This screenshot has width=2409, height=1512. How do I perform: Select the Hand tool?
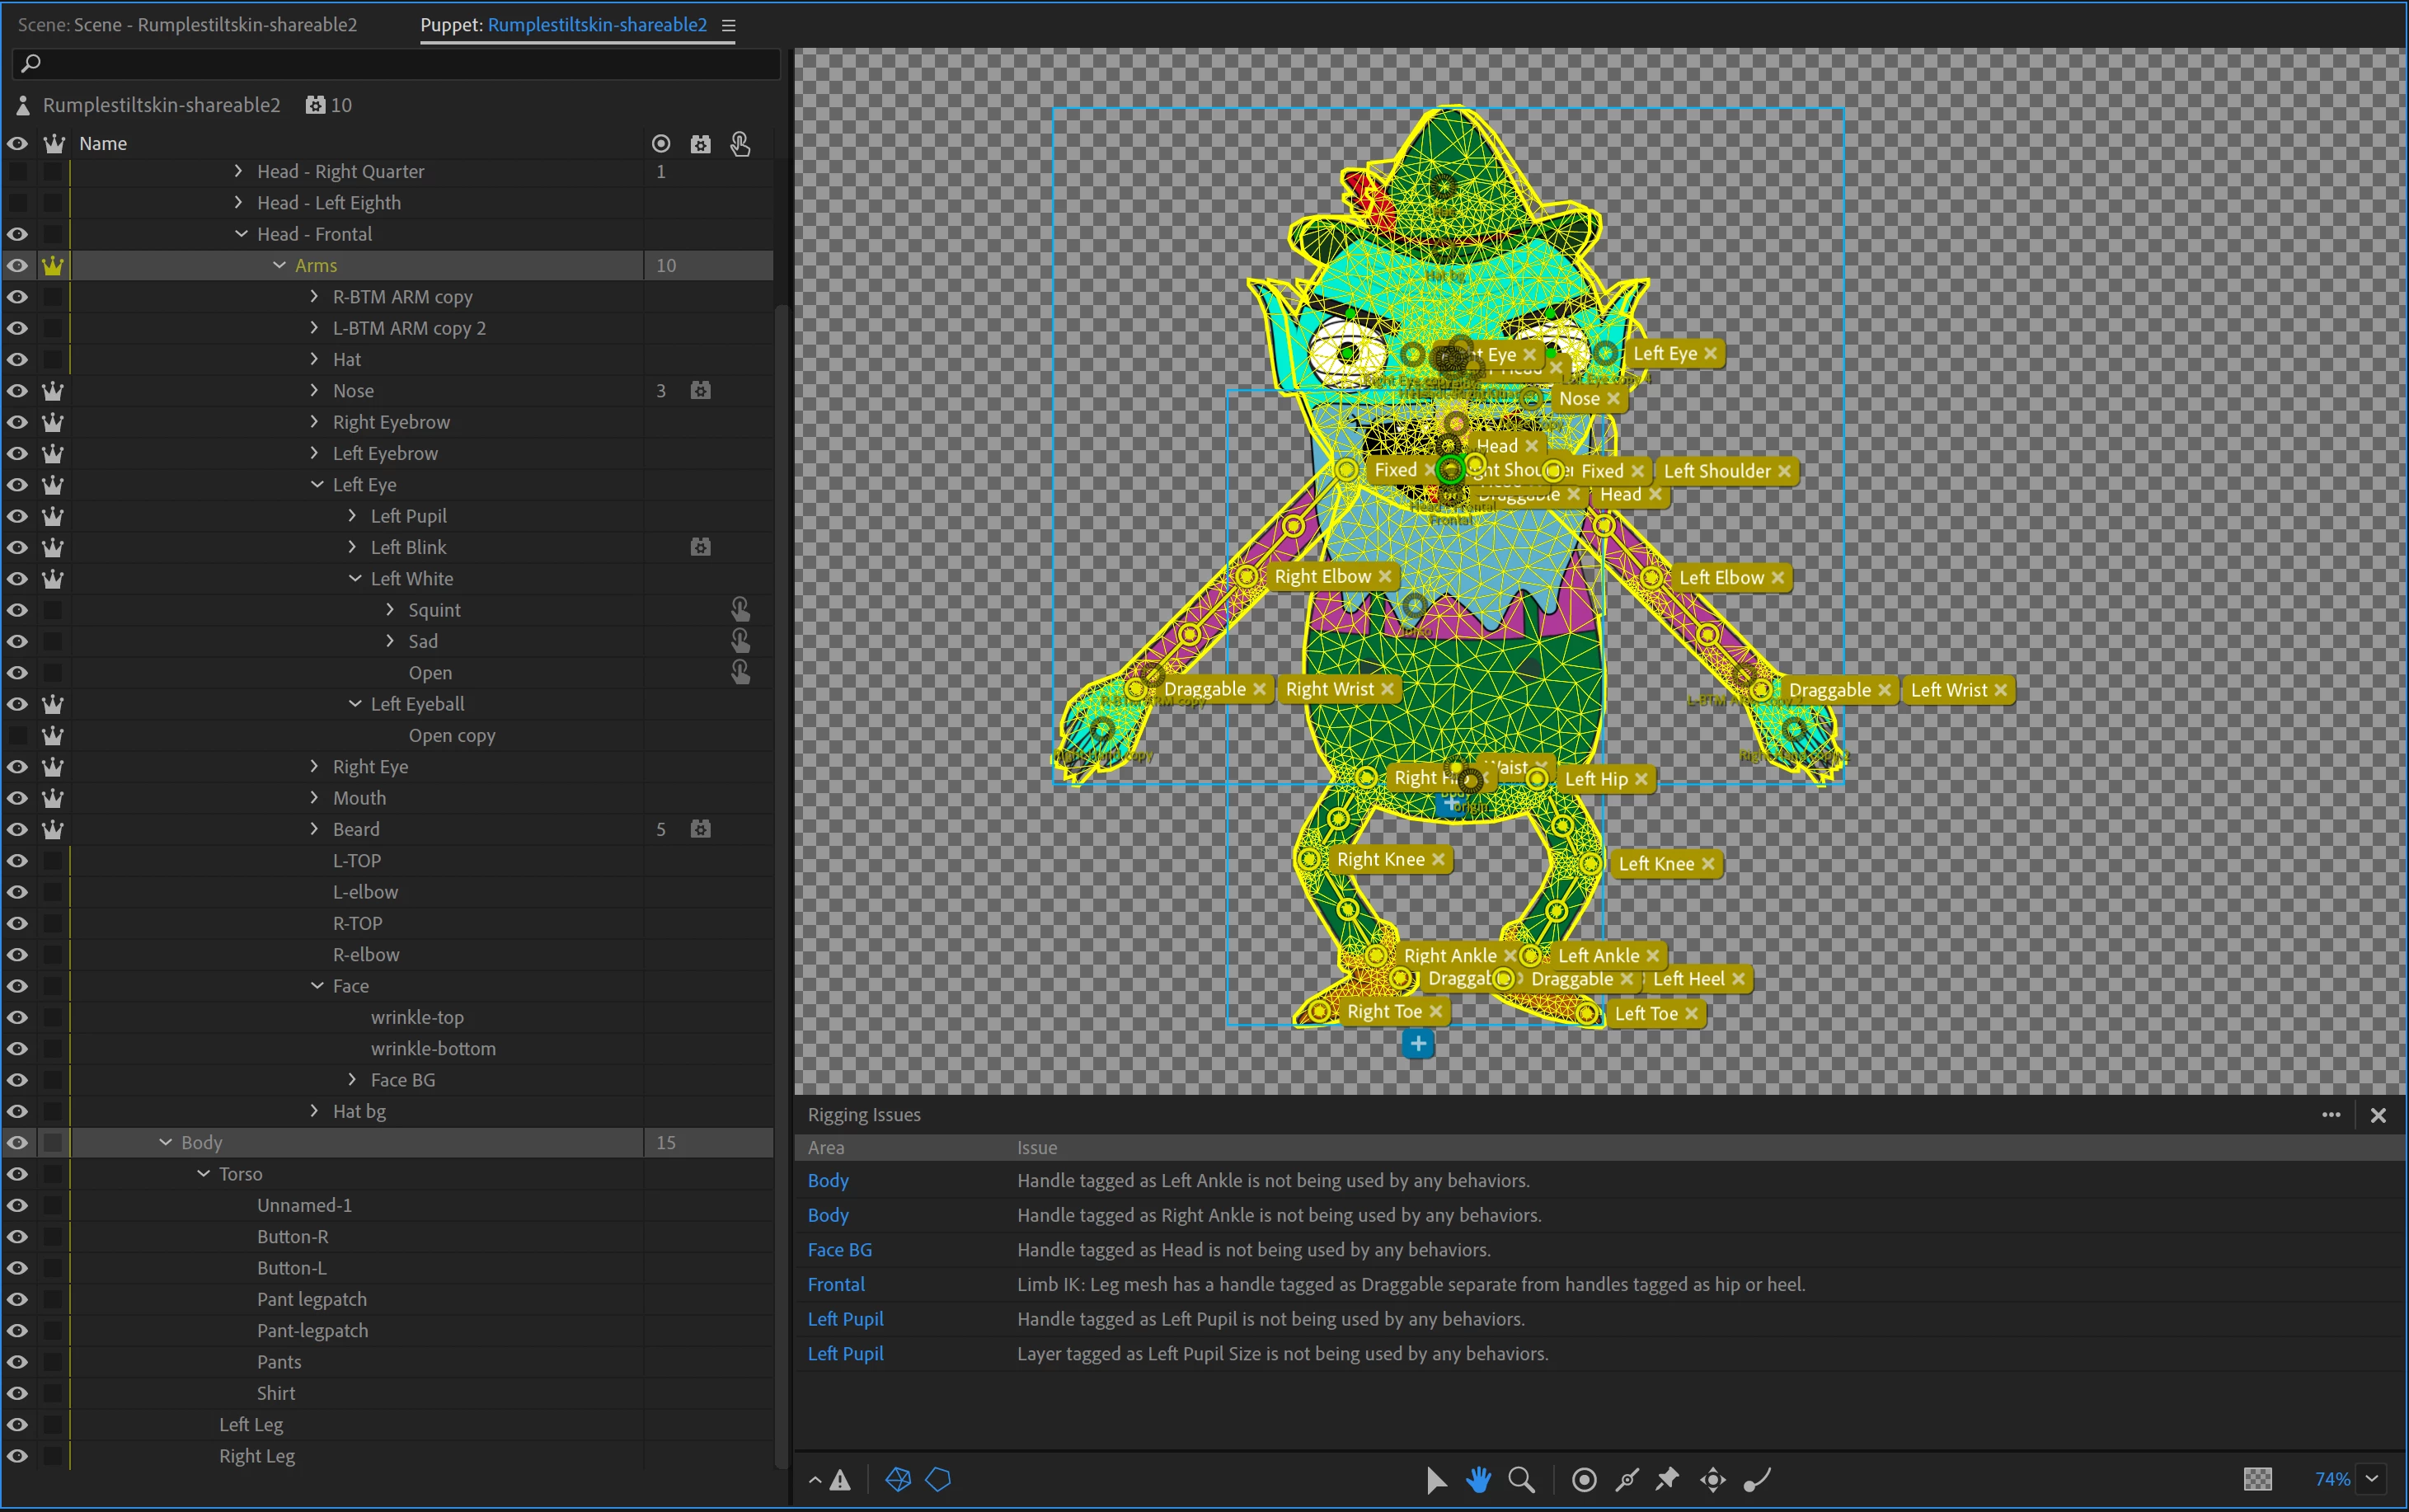(1478, 1479)
